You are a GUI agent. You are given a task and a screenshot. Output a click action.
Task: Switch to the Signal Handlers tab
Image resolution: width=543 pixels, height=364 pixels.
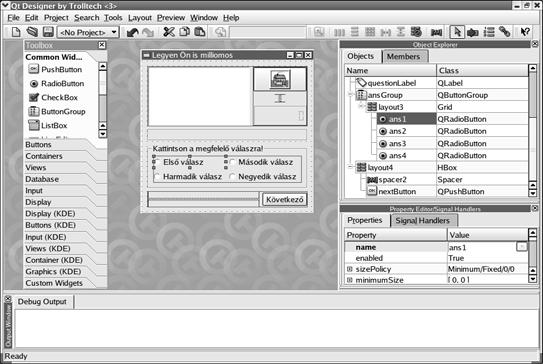(x=422, y=220)
